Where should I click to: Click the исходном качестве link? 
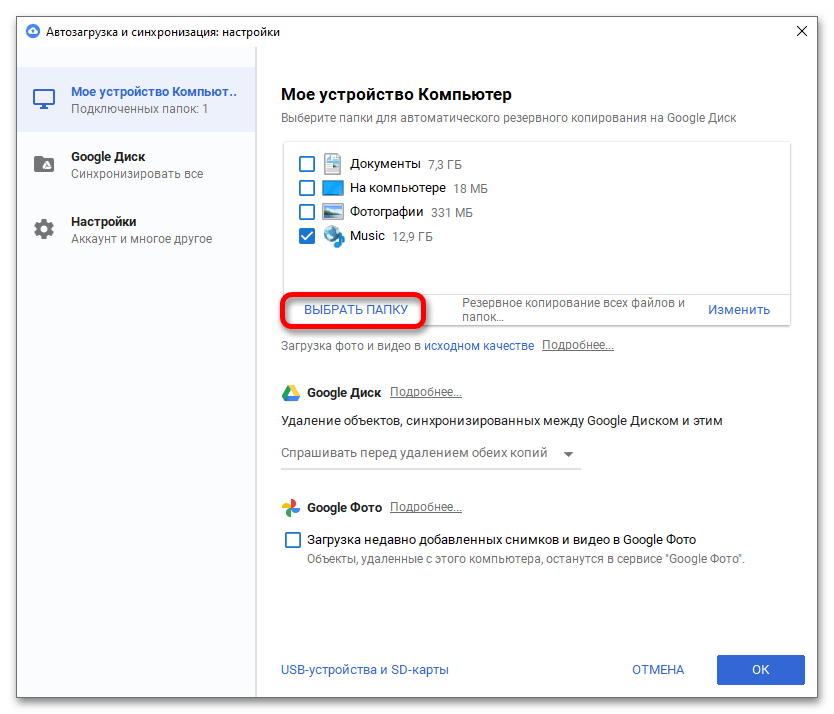click(479, 346)
